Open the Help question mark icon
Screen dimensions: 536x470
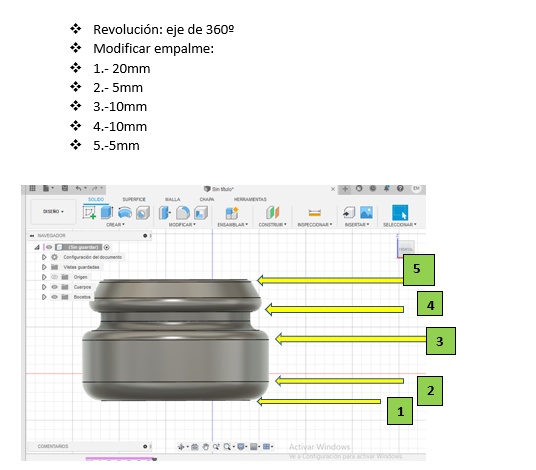[400, 188]
